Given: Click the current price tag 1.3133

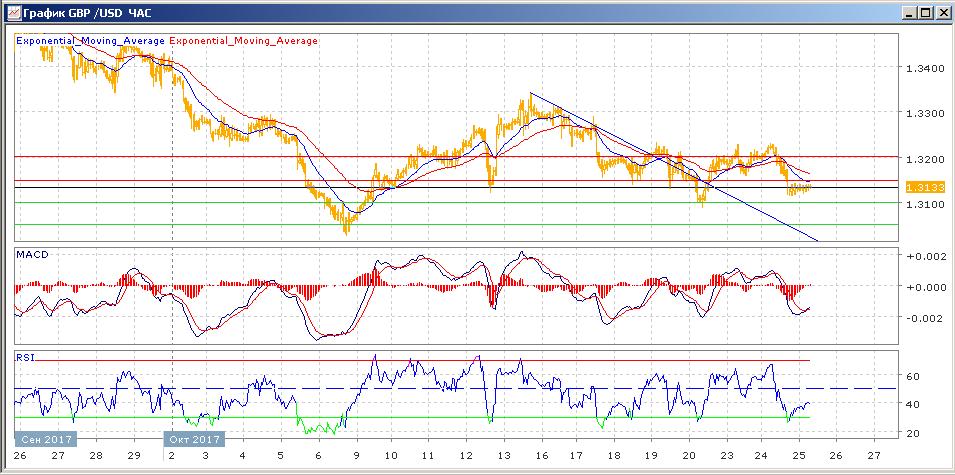Looking at the screenshot, I should 919,187.
